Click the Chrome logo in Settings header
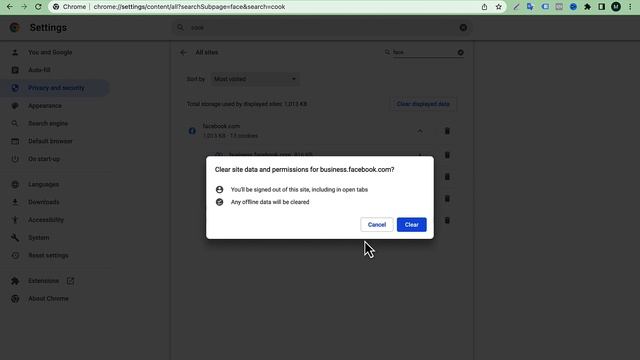 (15, 27)
